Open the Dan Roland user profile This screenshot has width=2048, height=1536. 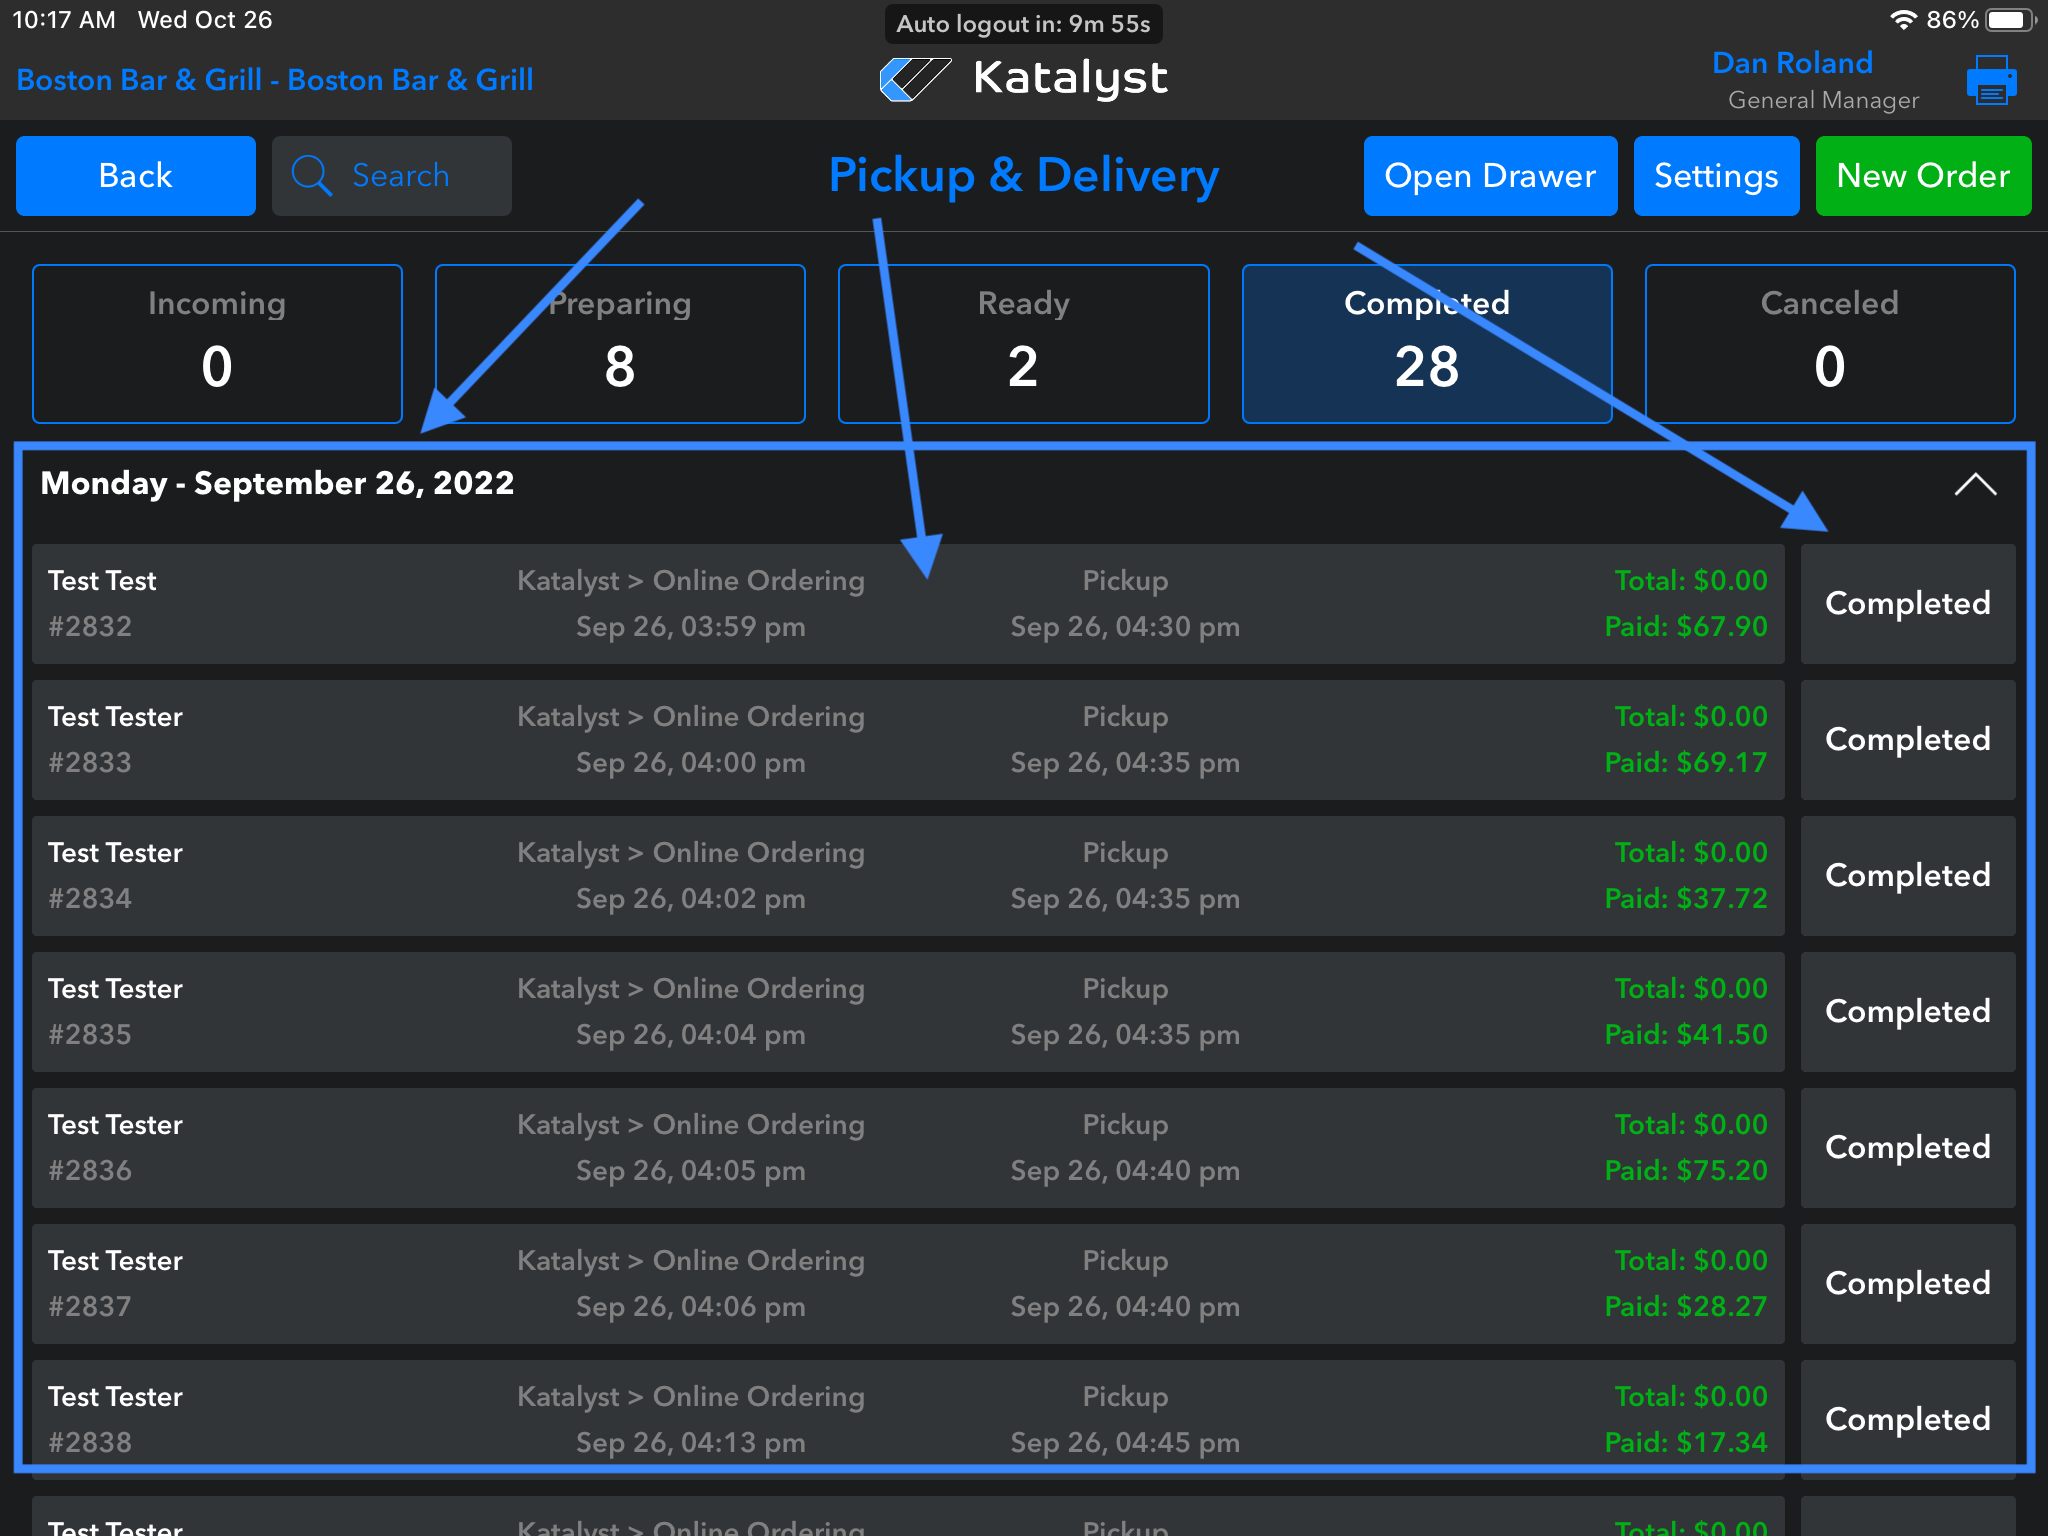[1792, 64]
